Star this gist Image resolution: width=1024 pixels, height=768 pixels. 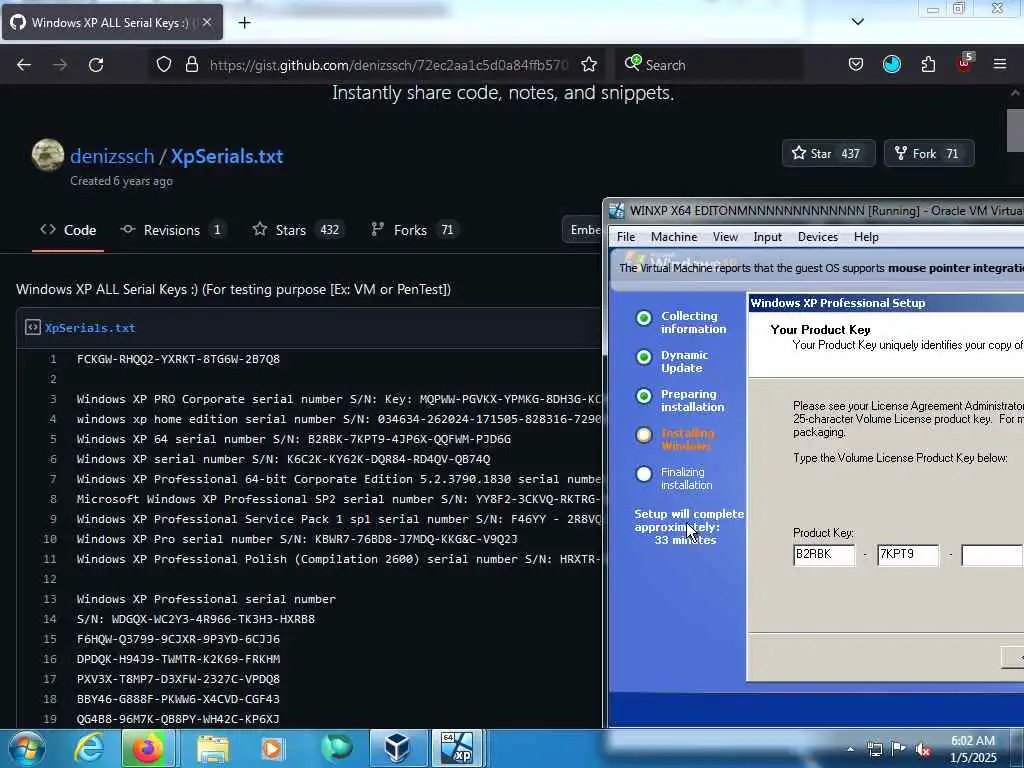[x=828, y=153]
